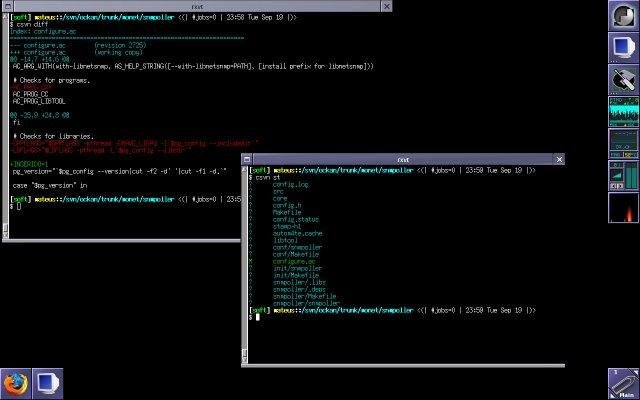Click conf/snmpoller in the status list
The width and height of the screenshot is (640, 400).
point(298,247)
